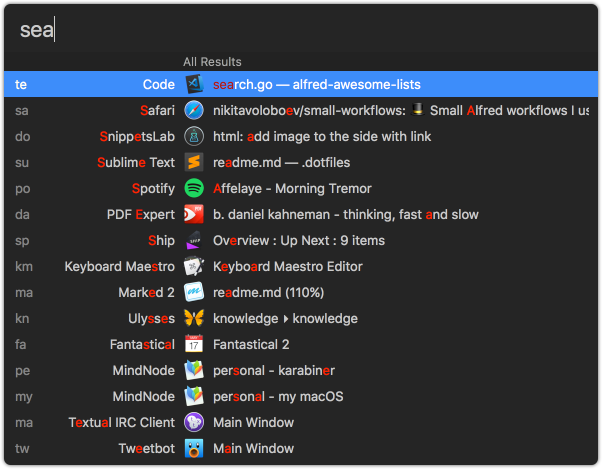The height and width of the screenshot is (469, 602).
Task: Click the 'km' shortcut hint
Action: 24,267
